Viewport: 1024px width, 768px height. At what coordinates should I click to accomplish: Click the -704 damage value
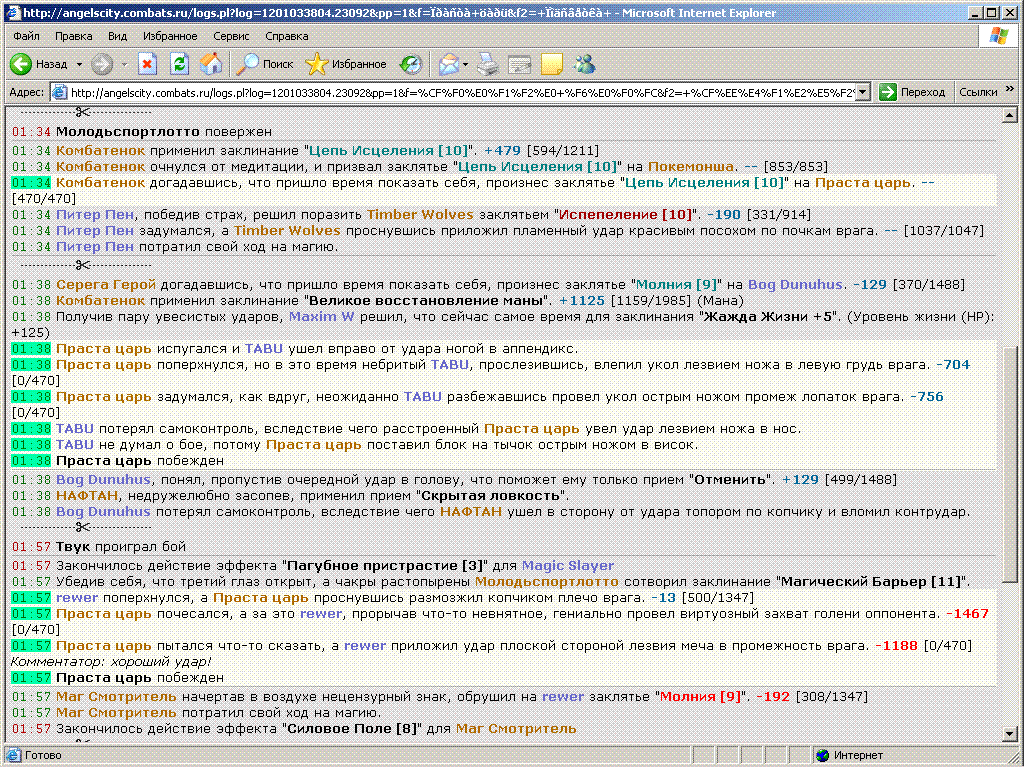click(953, 364)
